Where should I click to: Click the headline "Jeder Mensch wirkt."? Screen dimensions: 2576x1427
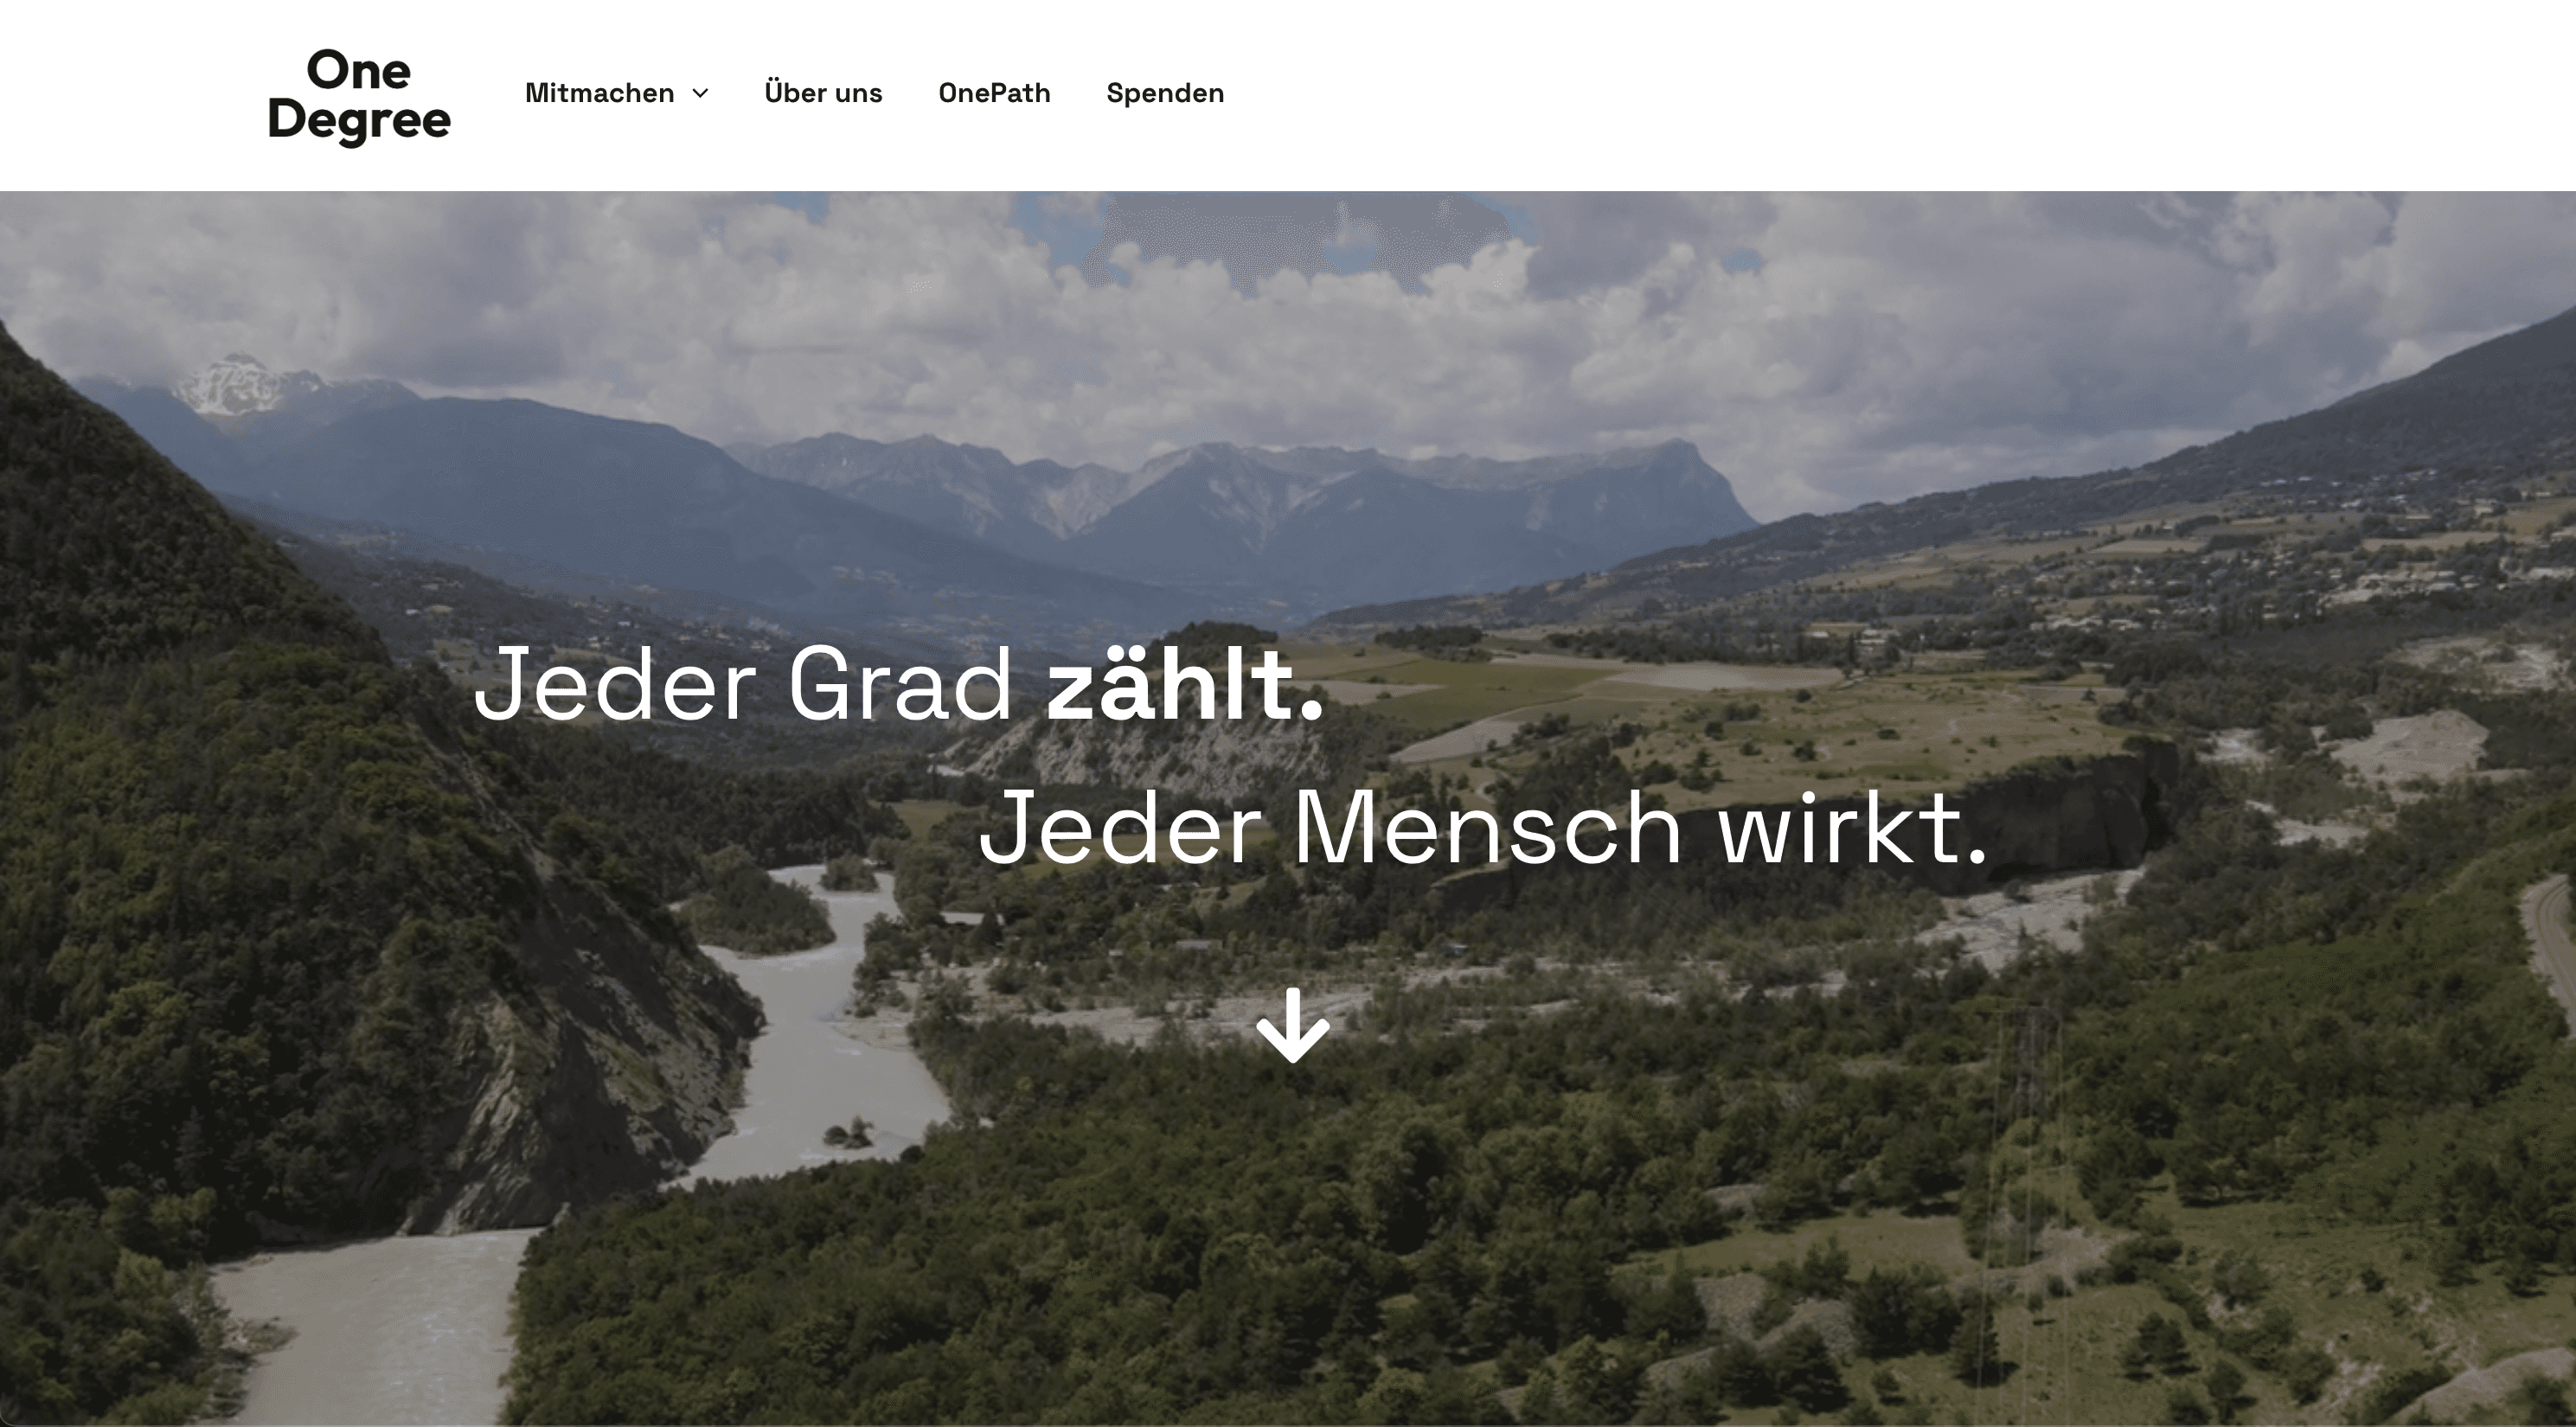(x=1483, y=827)
